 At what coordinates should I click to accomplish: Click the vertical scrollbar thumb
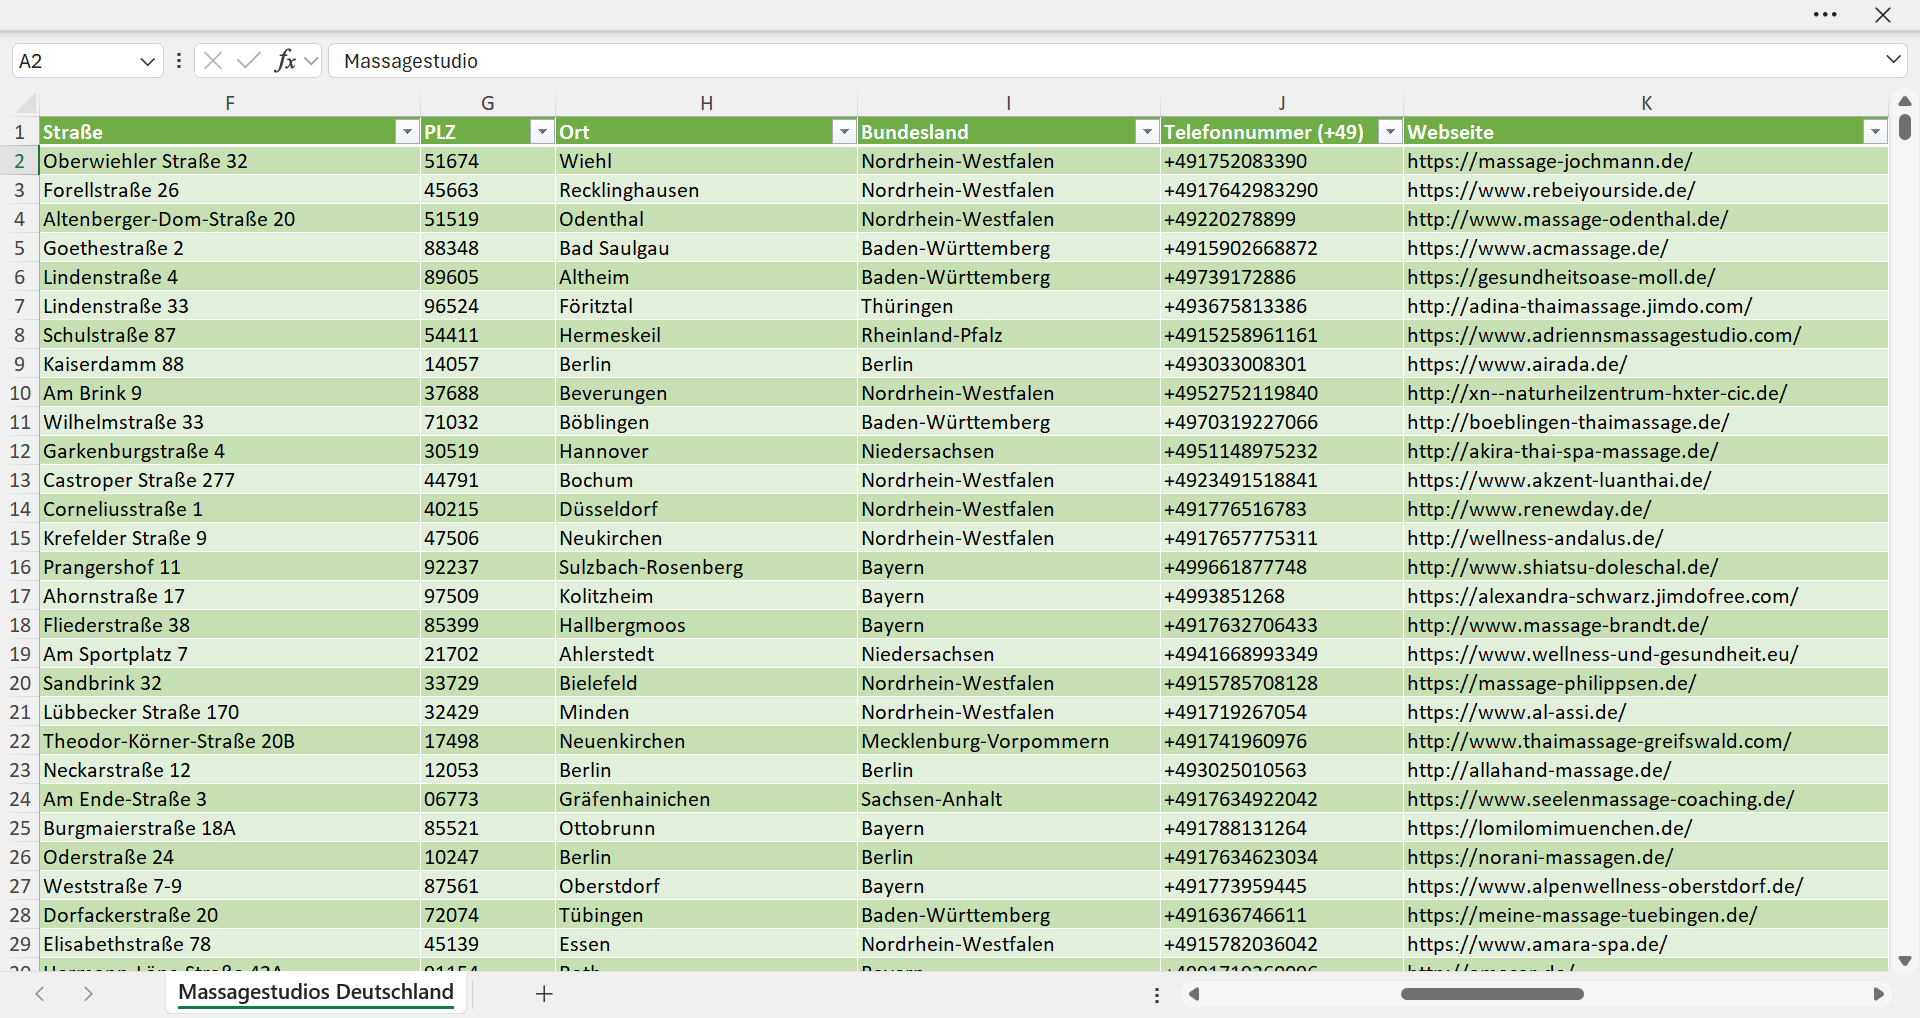point(1905,127)
